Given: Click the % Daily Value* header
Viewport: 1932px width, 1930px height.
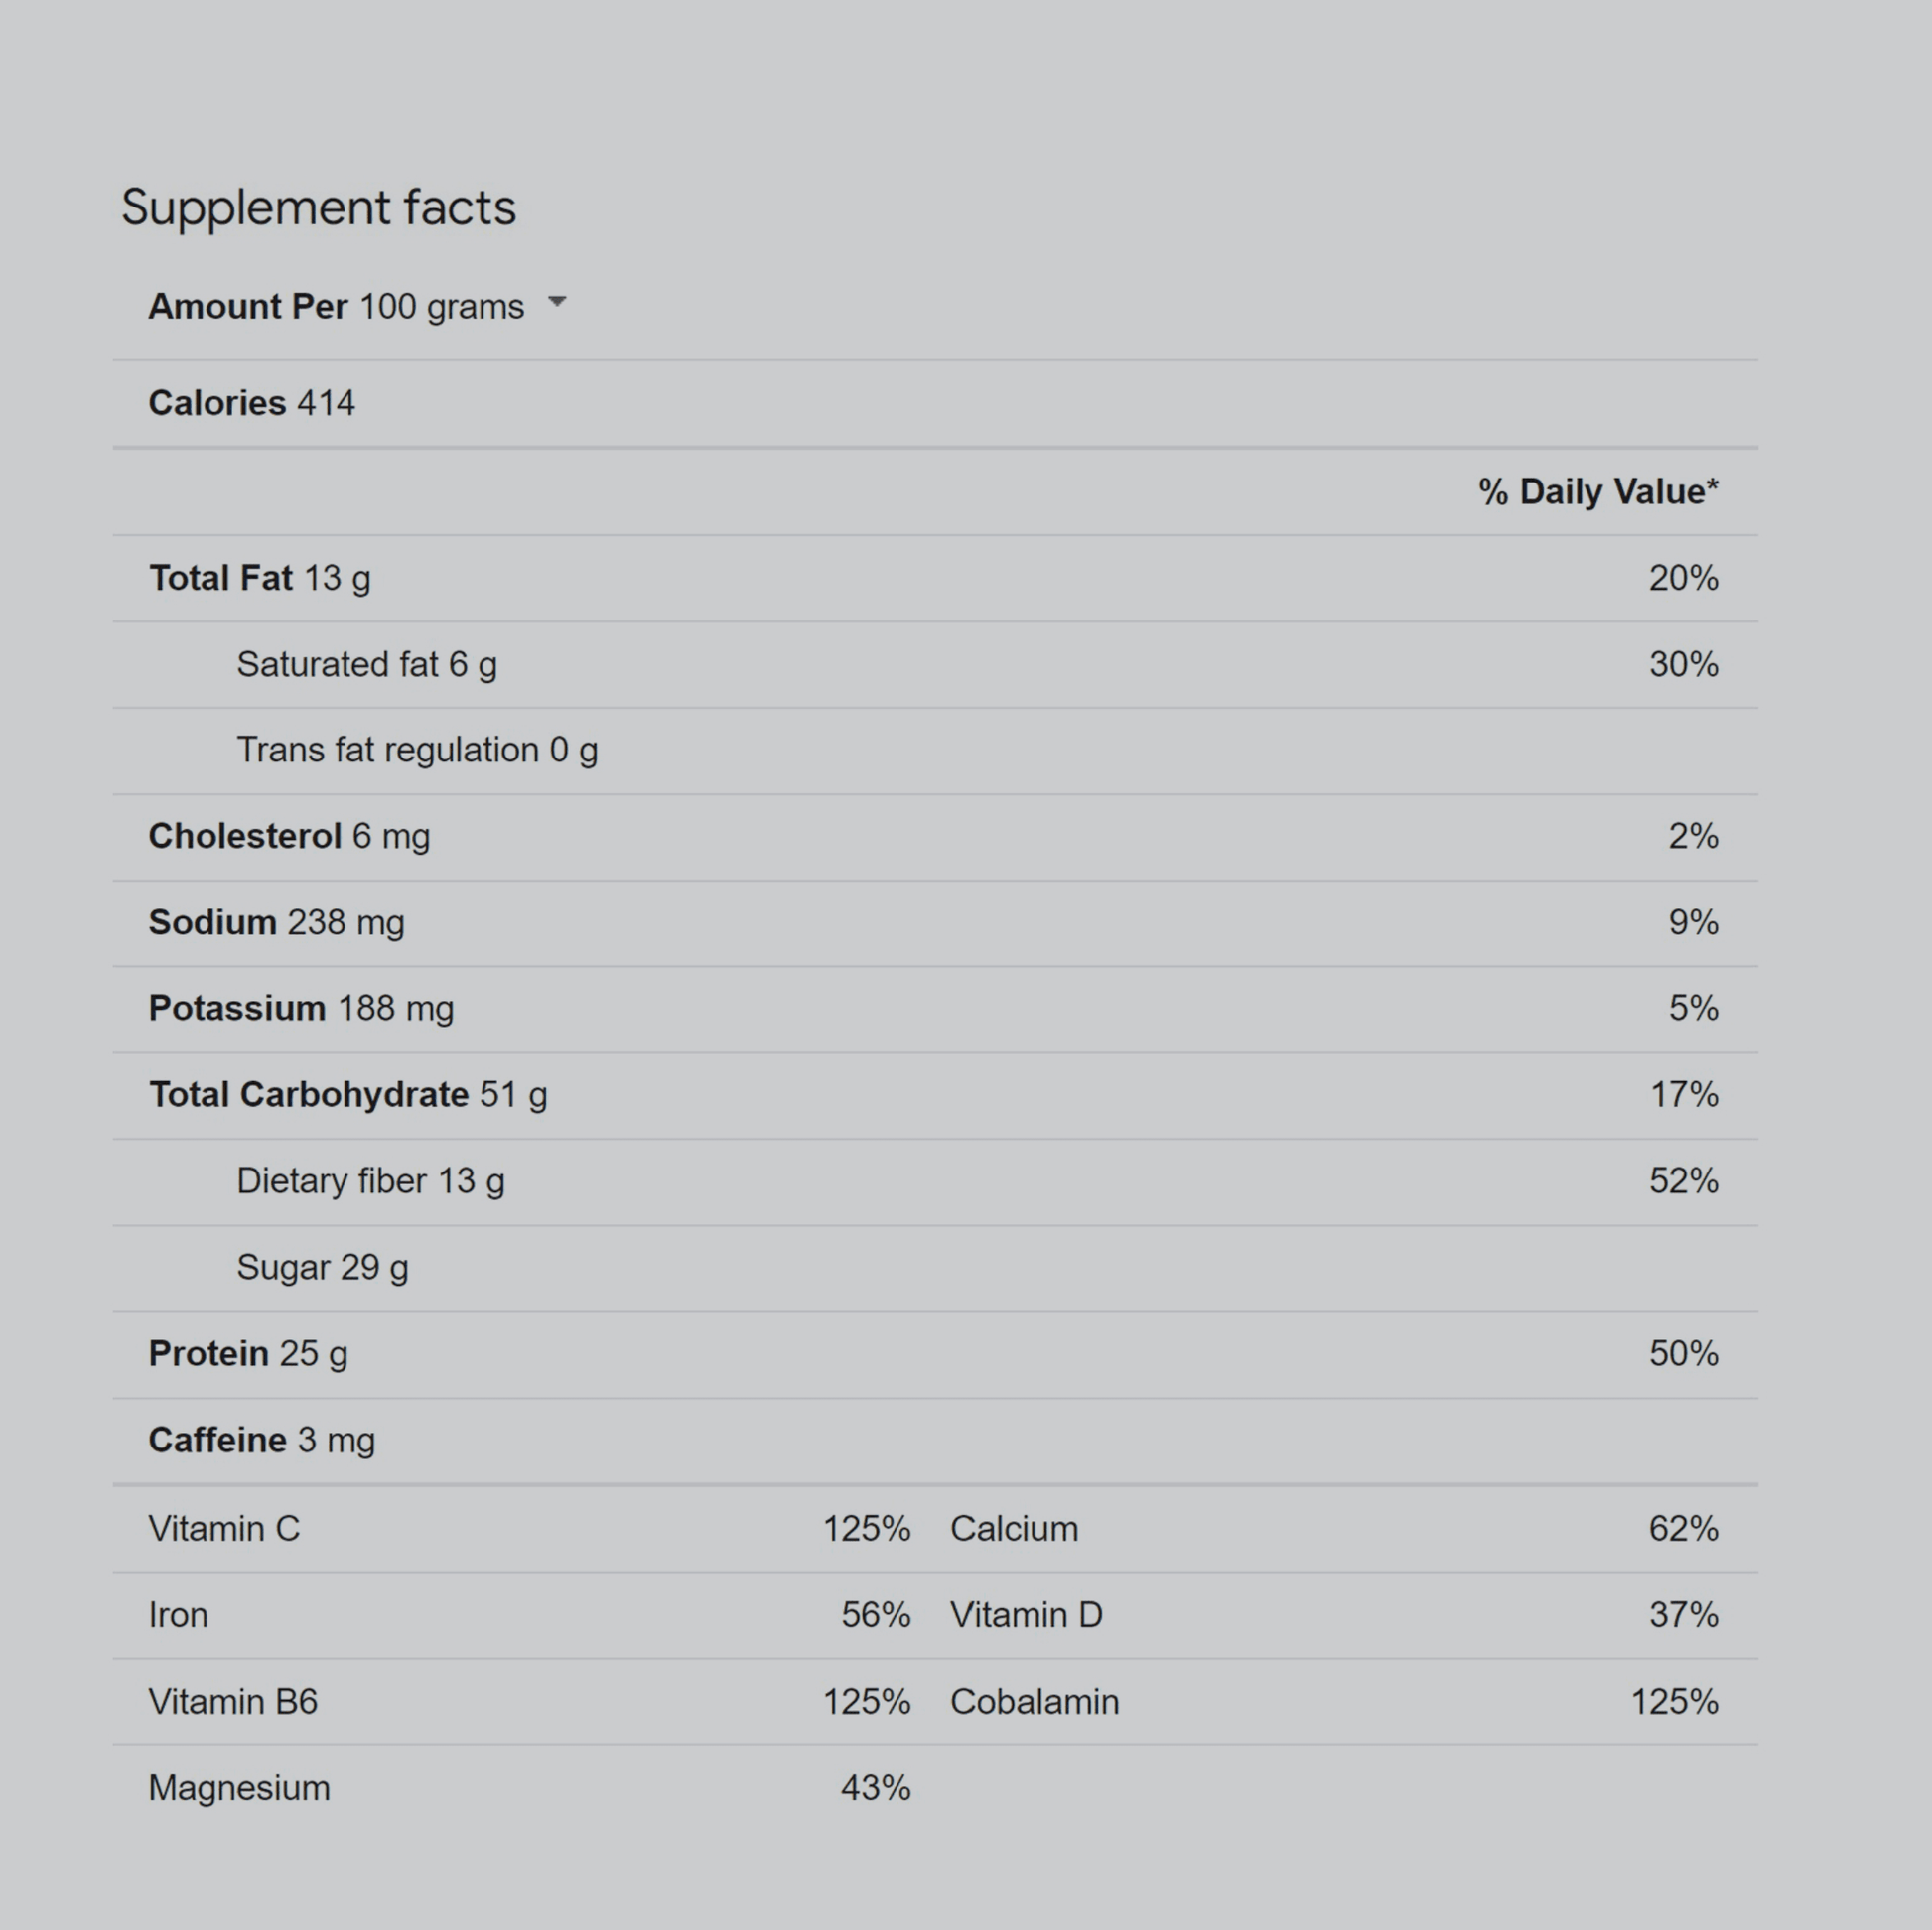Looking at the screenshot, I should (1597, 492).
